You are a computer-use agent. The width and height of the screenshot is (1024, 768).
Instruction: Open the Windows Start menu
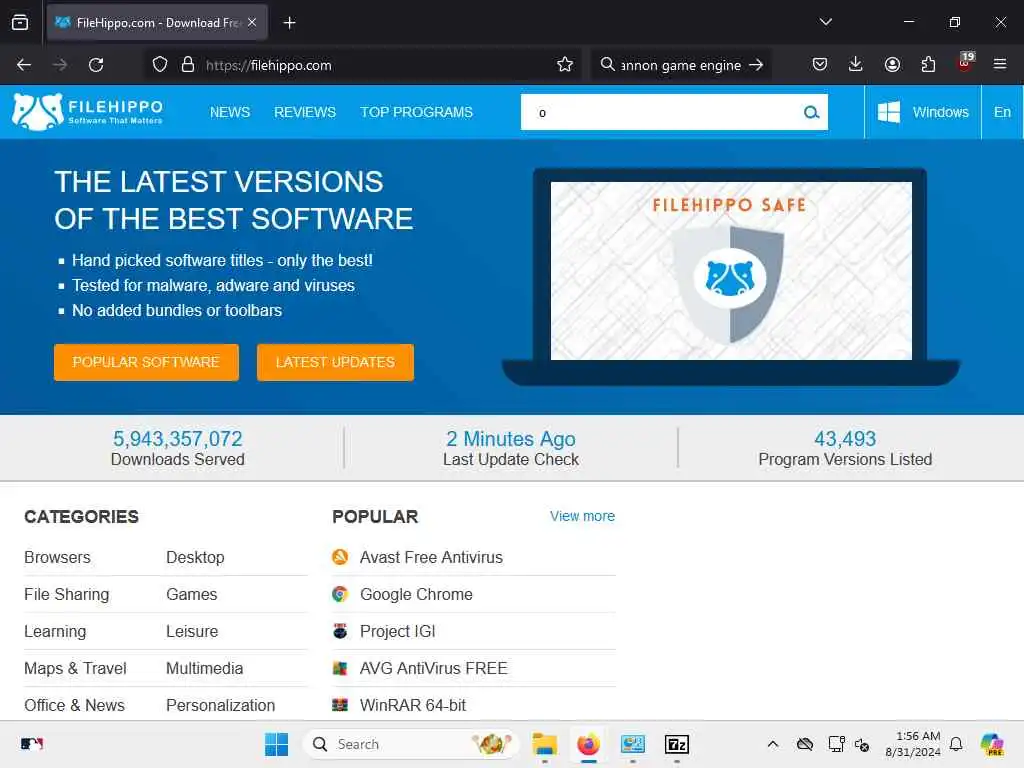click(276, 744)
